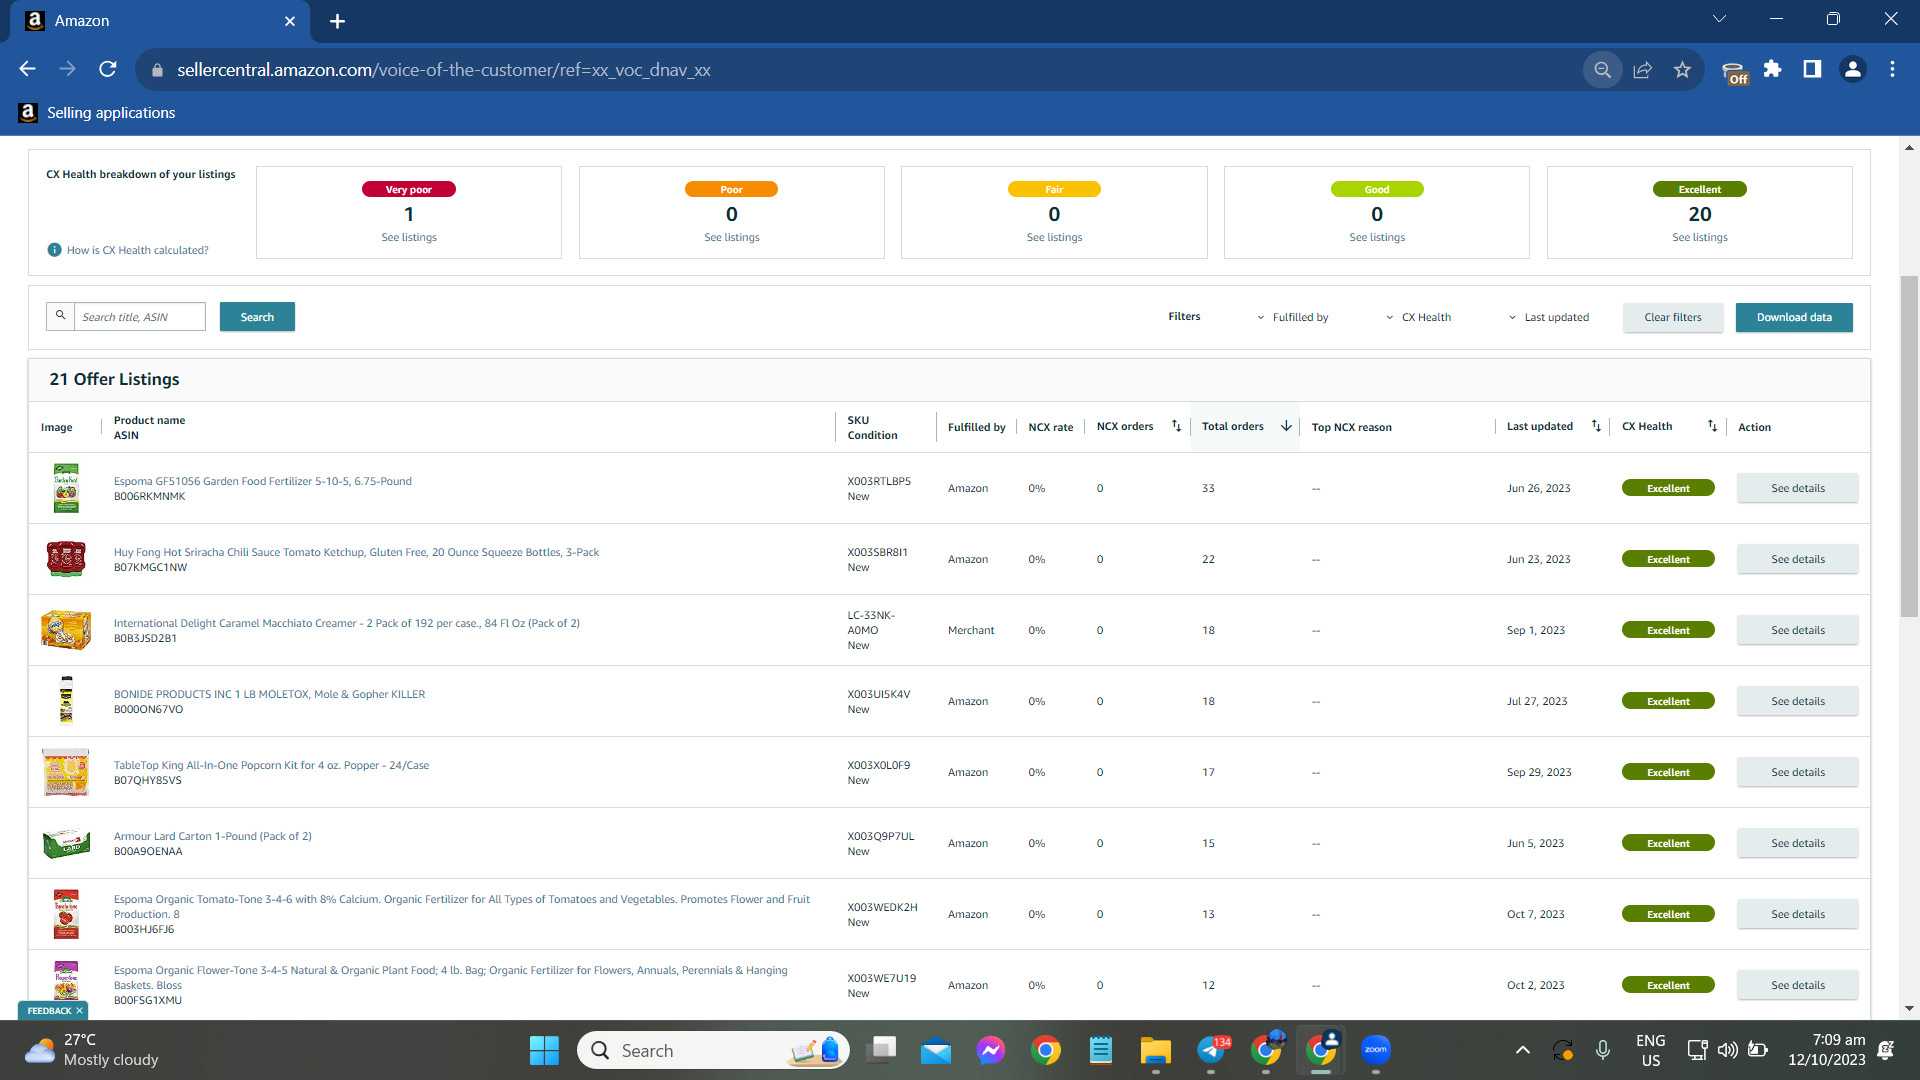Open a new browser tab
Viewport: 1920px width, 1080px height.
pos(337,21)
